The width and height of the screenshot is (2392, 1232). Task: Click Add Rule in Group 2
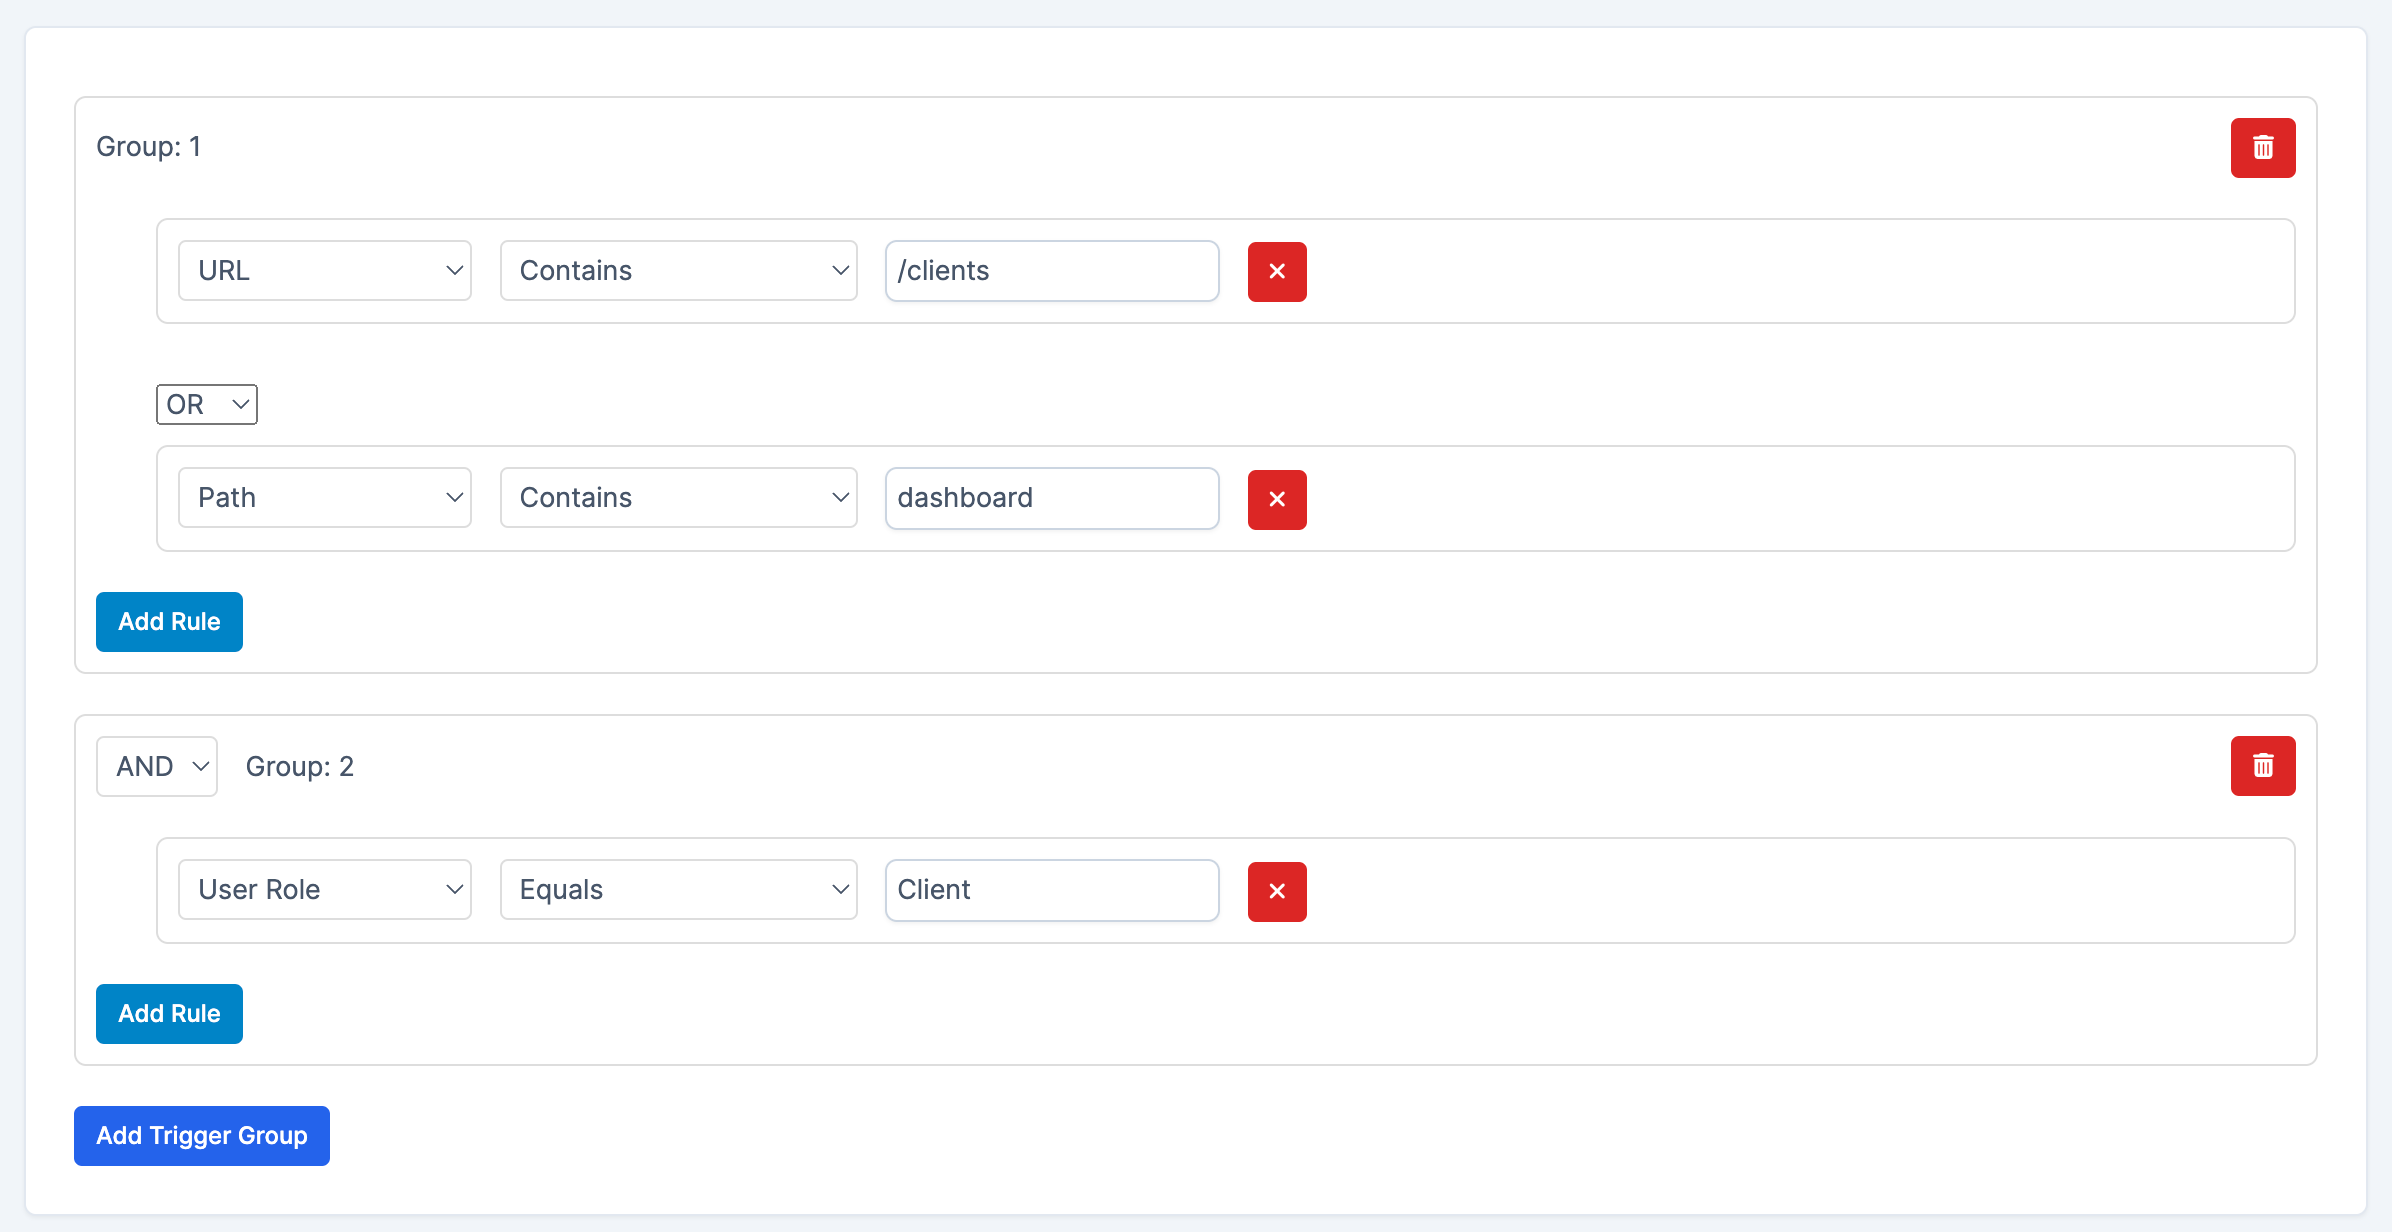coord(169,1014)
